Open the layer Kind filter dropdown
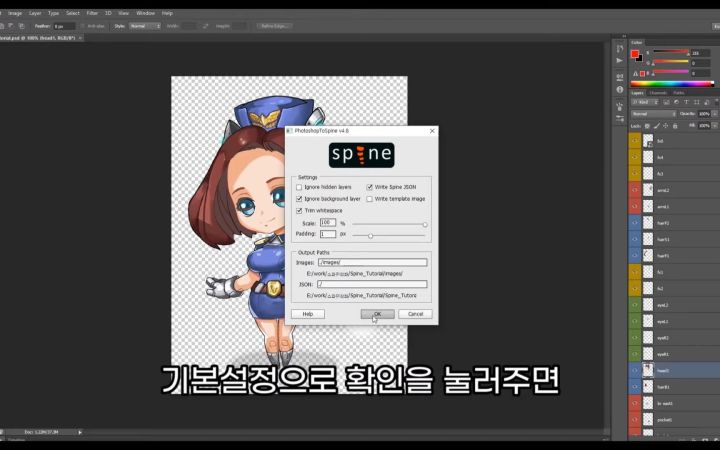This screenshot has height=450, width=720. coord(644,102)
